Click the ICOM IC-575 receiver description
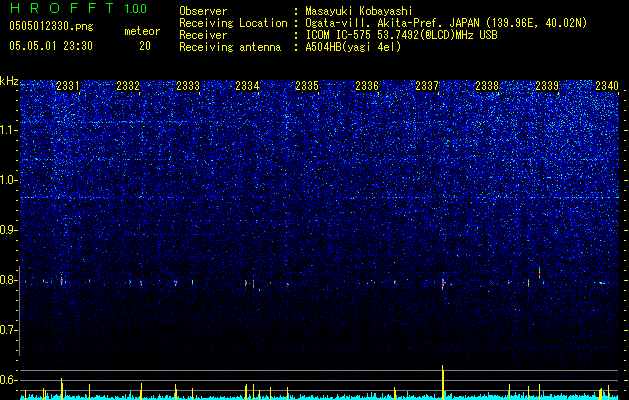Screen dimensions: 629x400 [401, 35]
